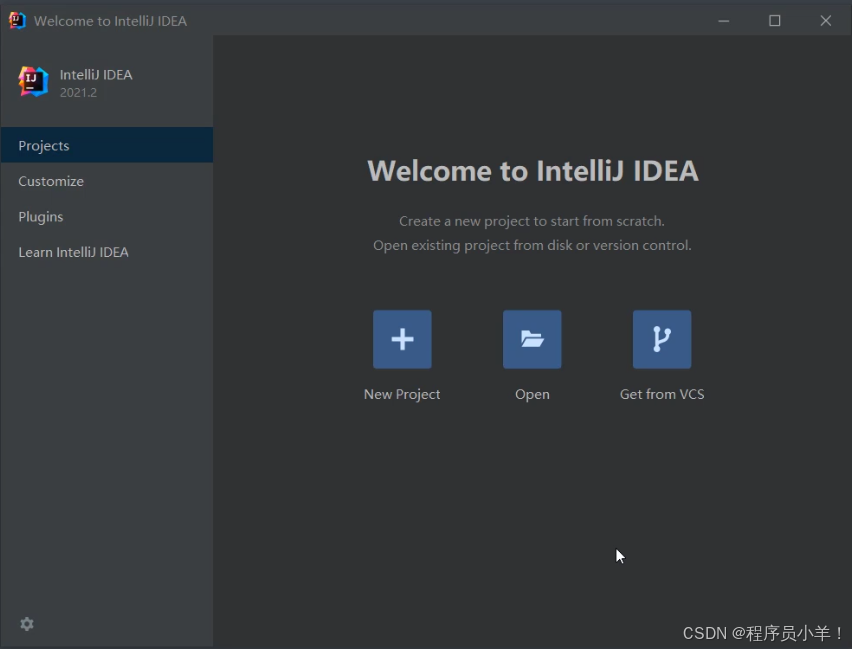Open the Plugins tab
852x649 pixels.
tap(106, 216)
